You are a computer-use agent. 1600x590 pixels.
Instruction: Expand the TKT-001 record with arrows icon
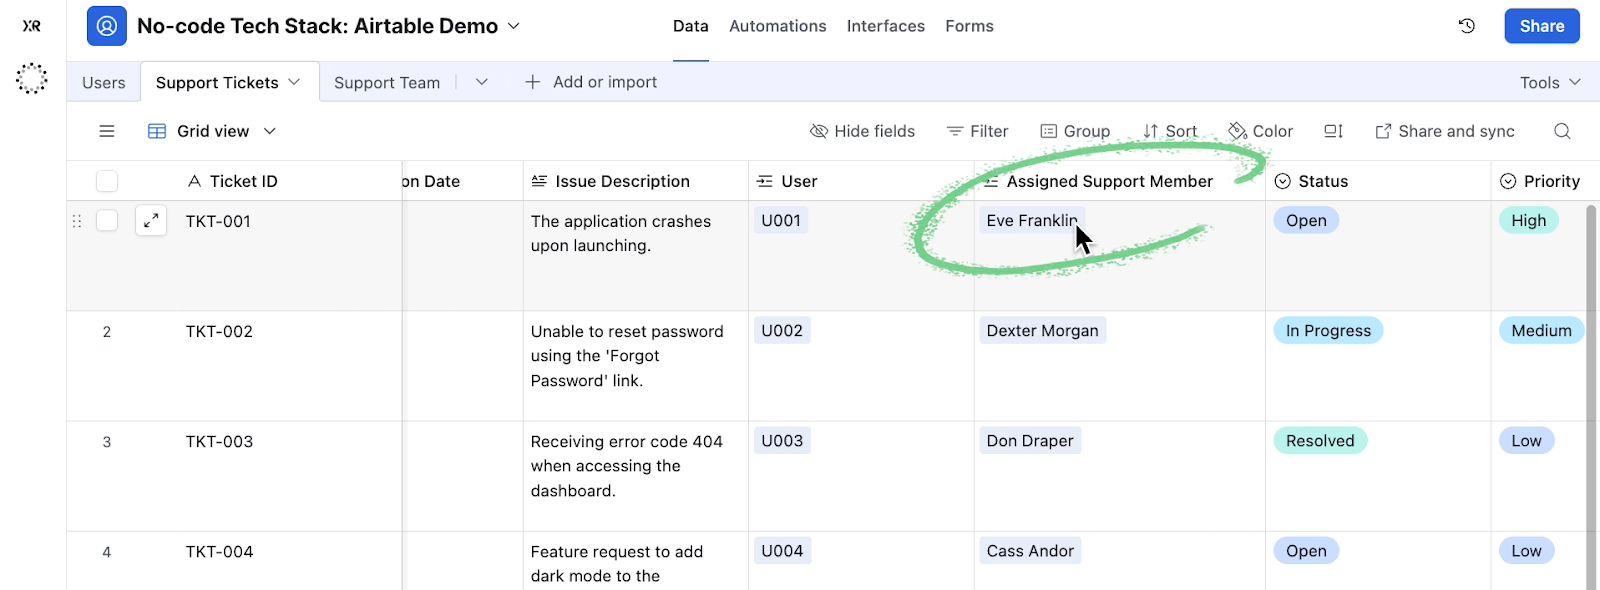pyautogui.click(x=151, y=221)
